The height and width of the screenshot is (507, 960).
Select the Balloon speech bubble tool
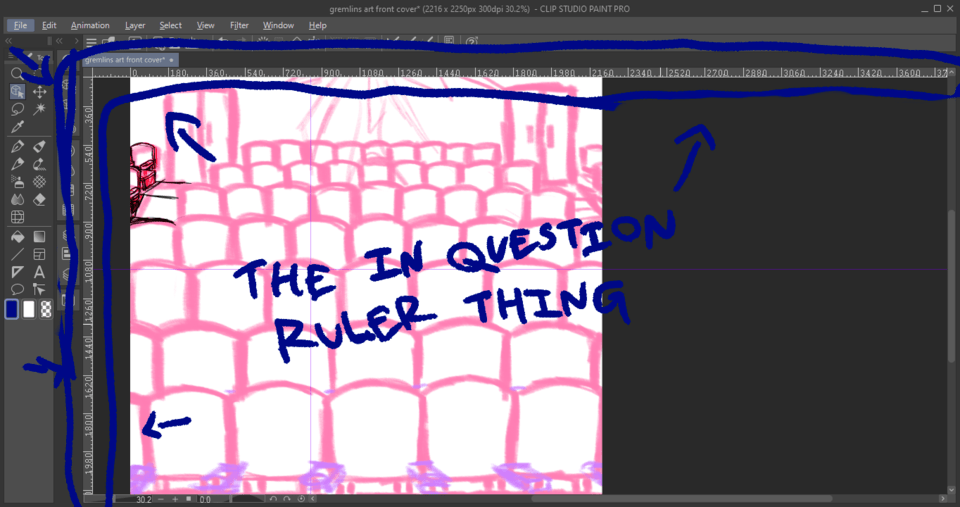(x=17, y=289)
